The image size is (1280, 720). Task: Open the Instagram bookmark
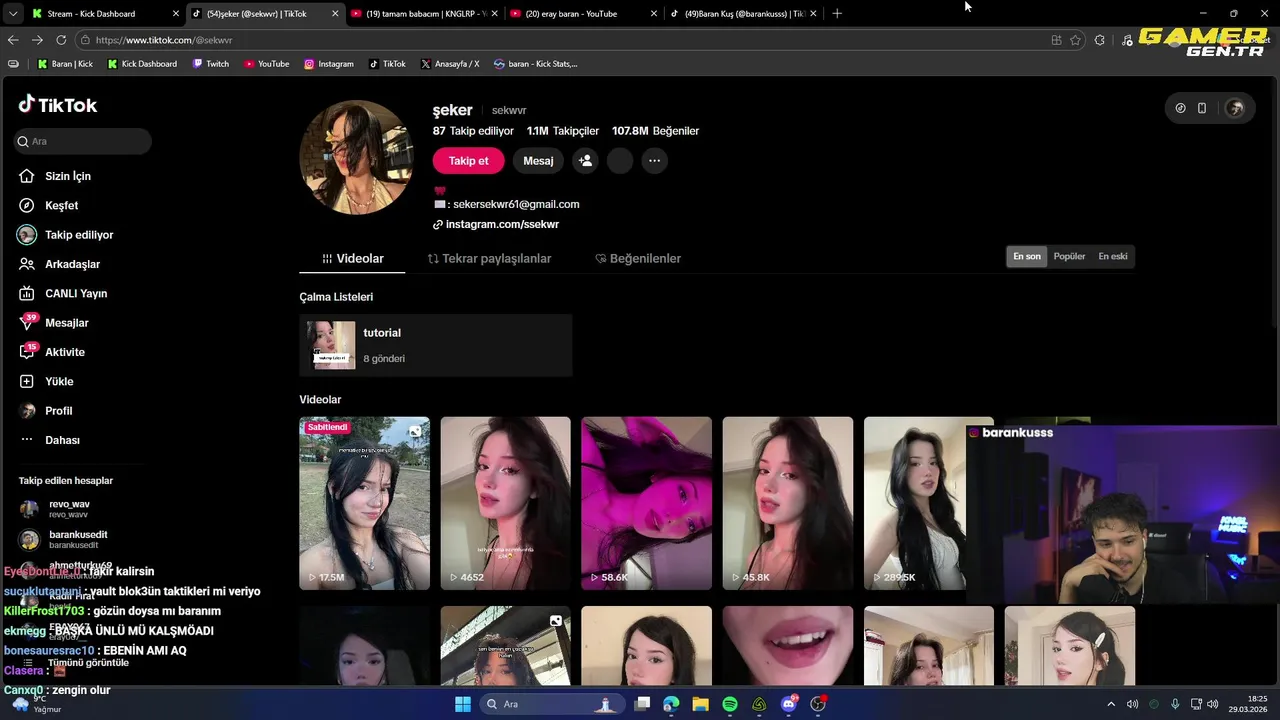[329, 64]
